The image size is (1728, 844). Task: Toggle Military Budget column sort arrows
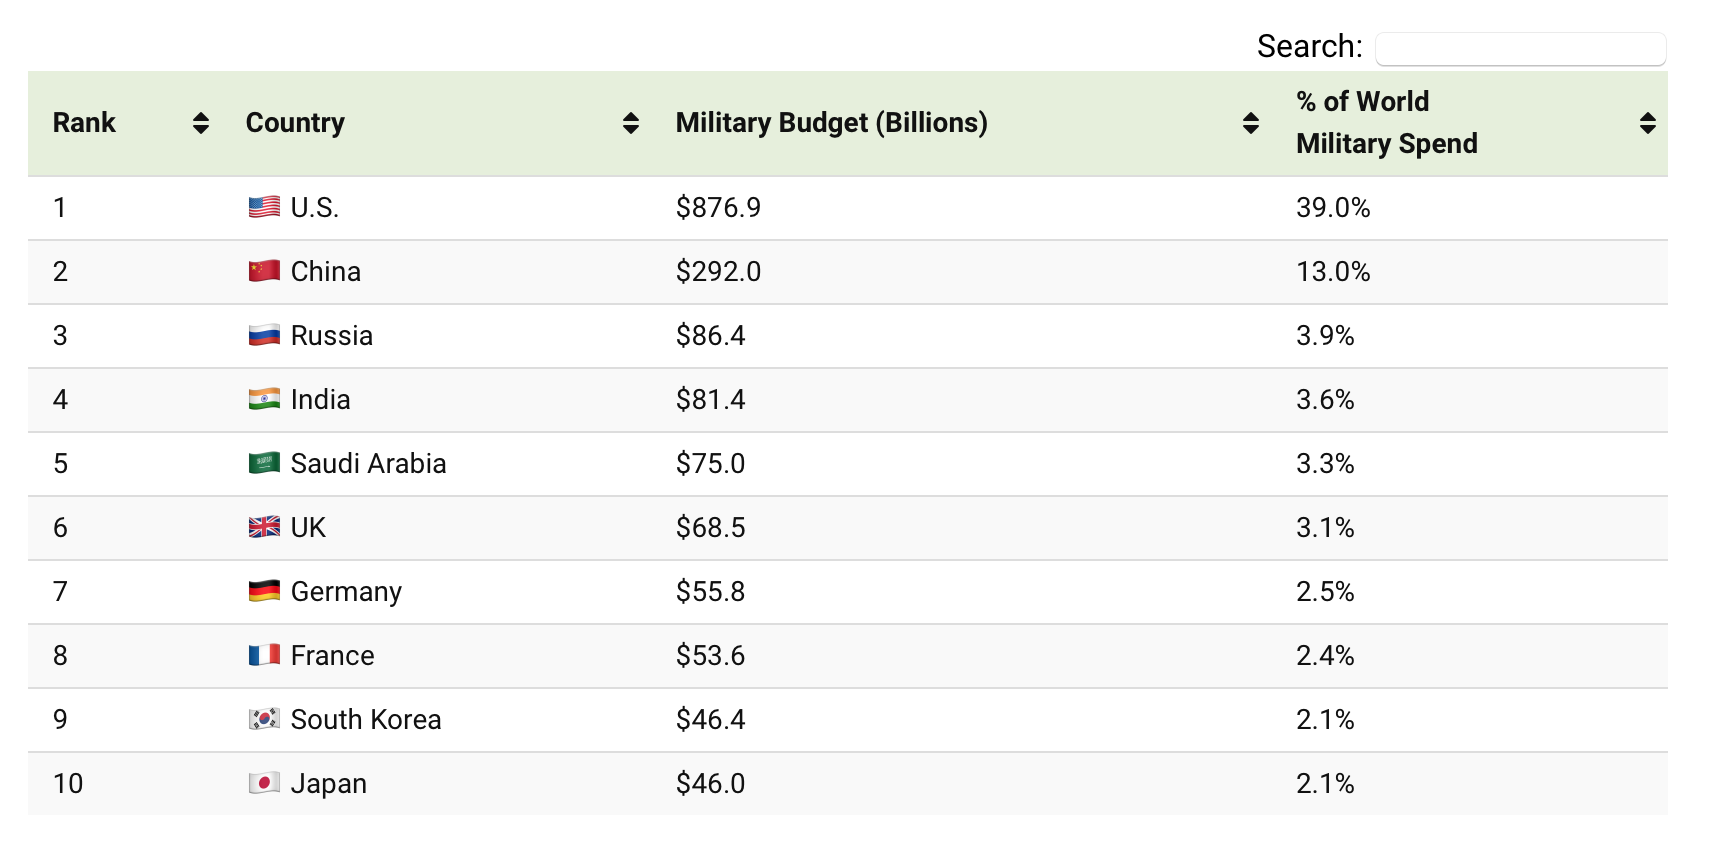[x=1250, y=123]
